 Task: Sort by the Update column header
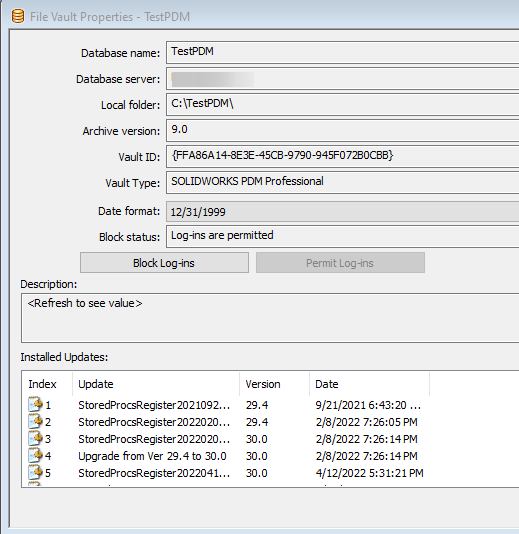156,384
